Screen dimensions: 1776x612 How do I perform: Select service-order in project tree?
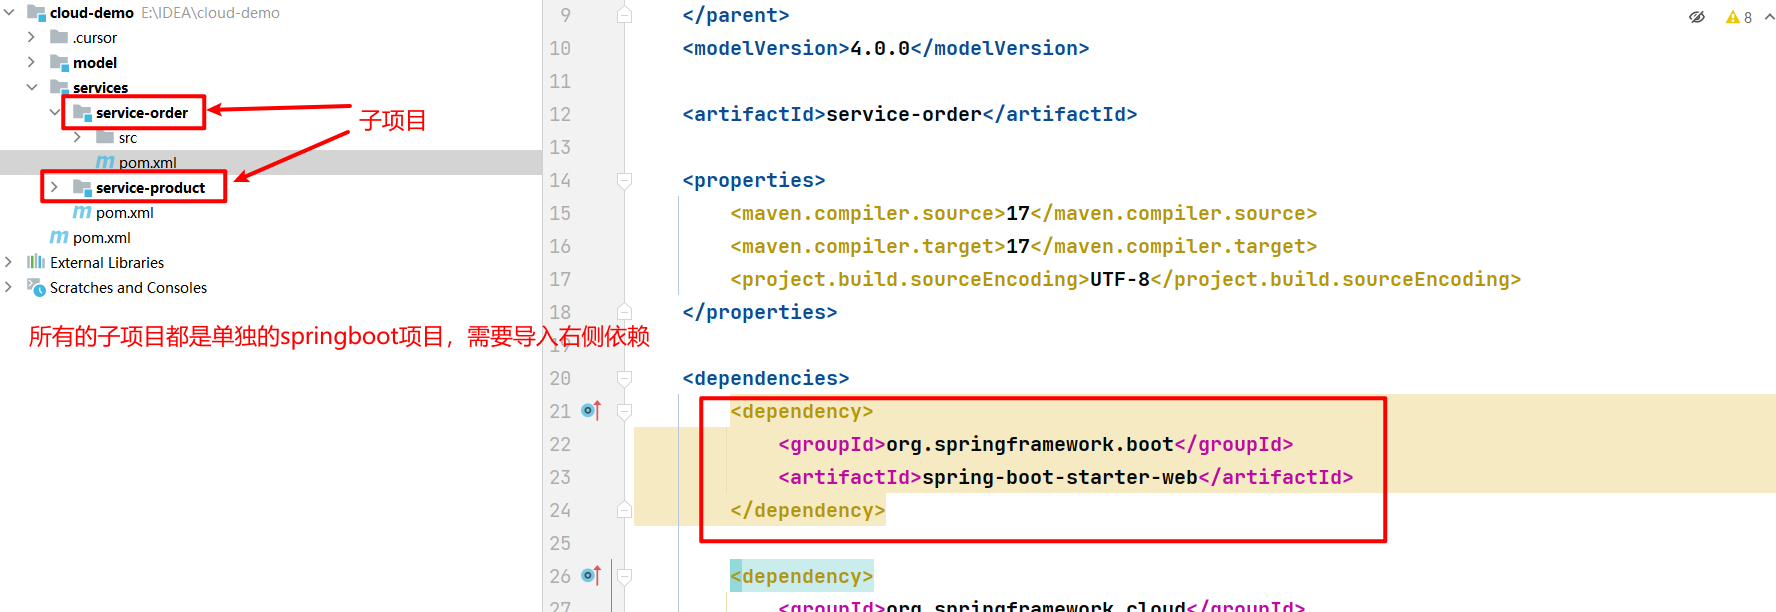tap(141, 112)
